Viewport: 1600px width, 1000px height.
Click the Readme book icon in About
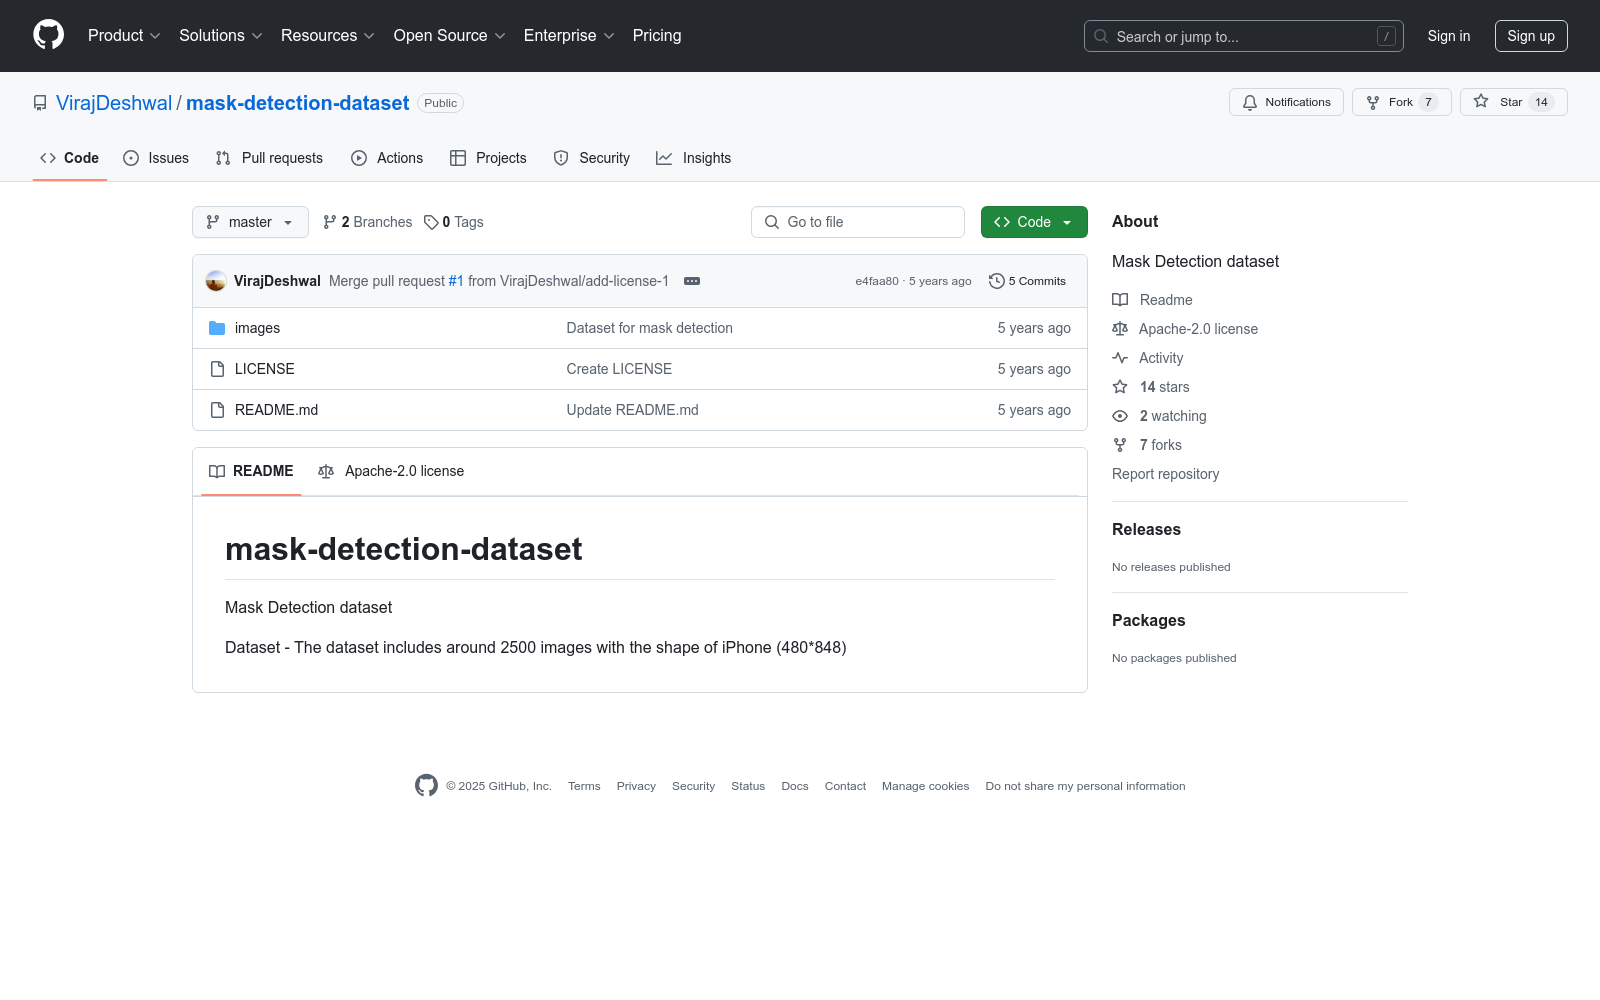1120,300
